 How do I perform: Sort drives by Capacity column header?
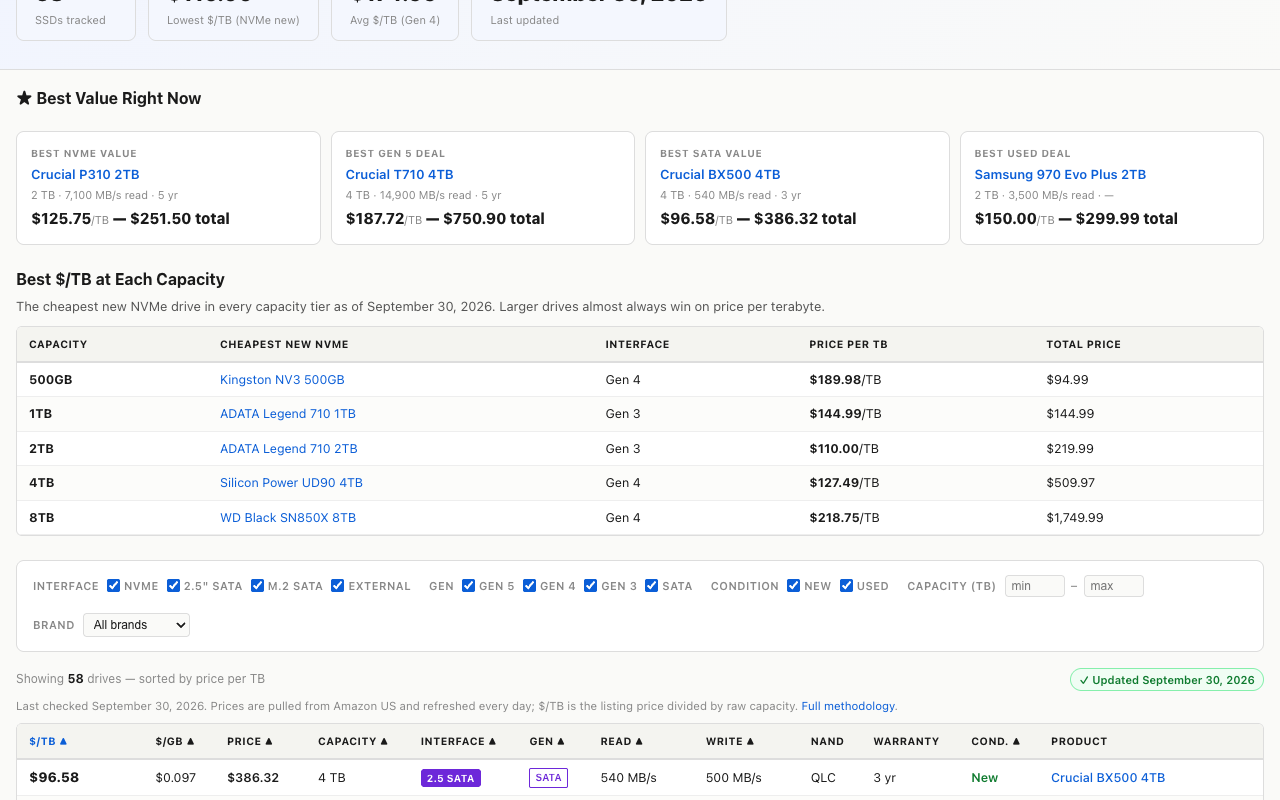point(354,742)
